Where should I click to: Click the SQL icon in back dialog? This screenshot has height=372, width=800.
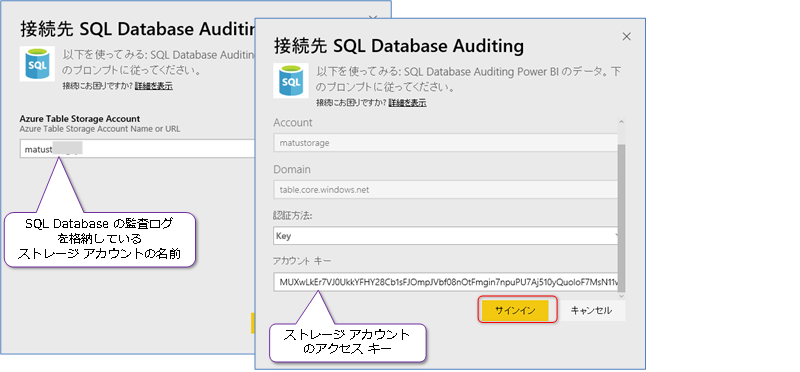37,64
